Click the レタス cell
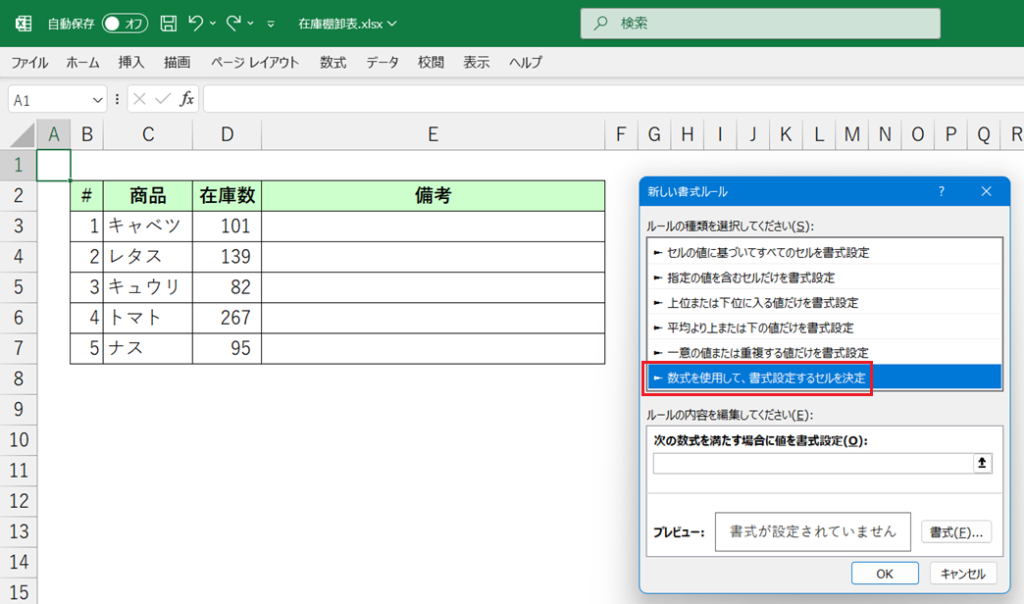 click(148, 257)
